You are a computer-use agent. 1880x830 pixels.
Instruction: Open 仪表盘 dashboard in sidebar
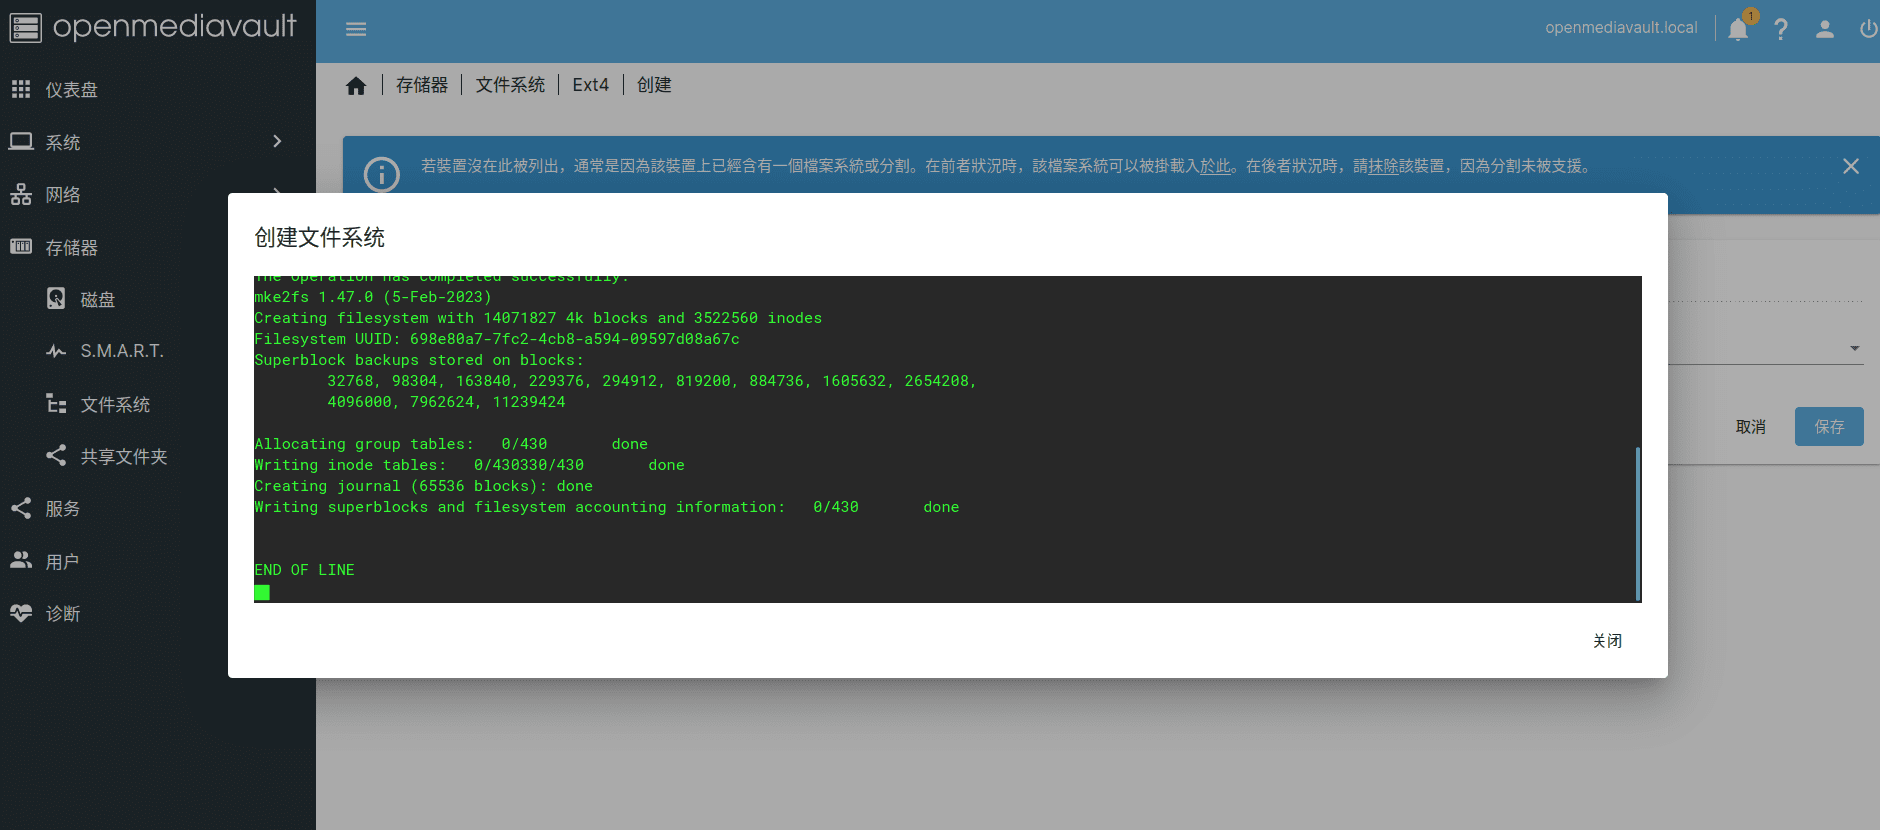tap(72, 90)
